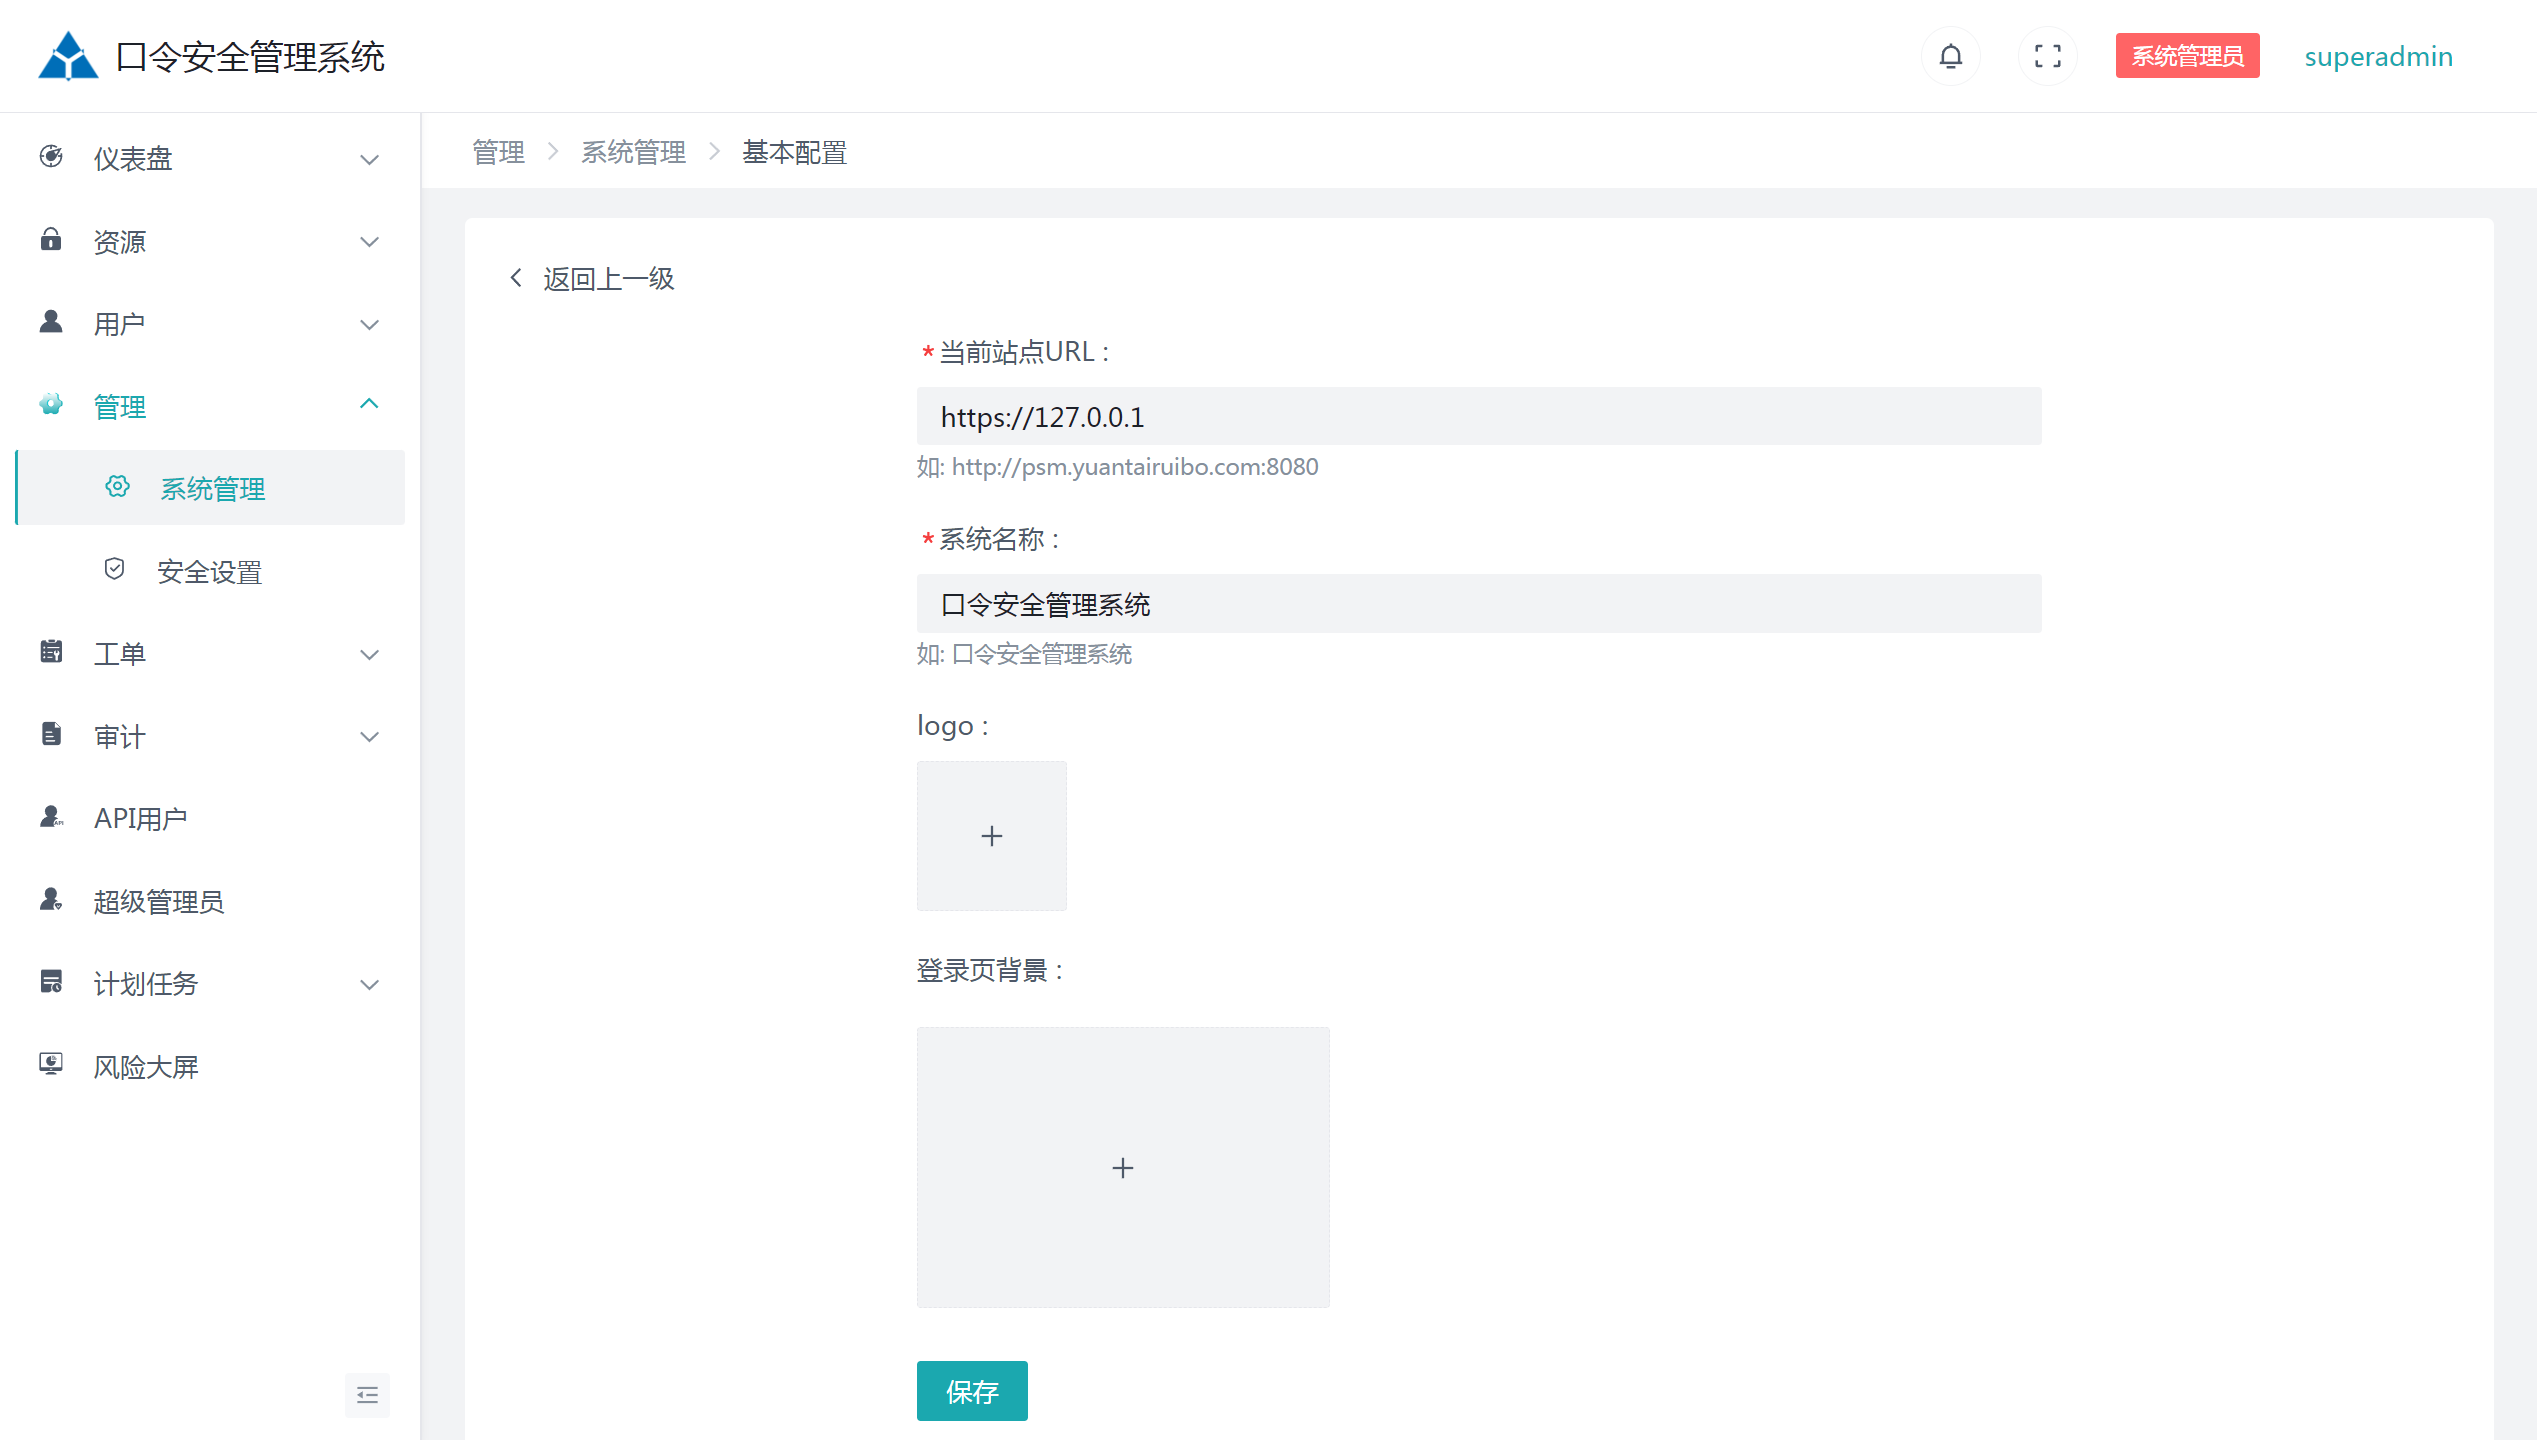The height and width of the screenshot is (1440, 2537).
Task: Click the login background upload plus
Action: pyautogui.click(x=1122, y=1167)
